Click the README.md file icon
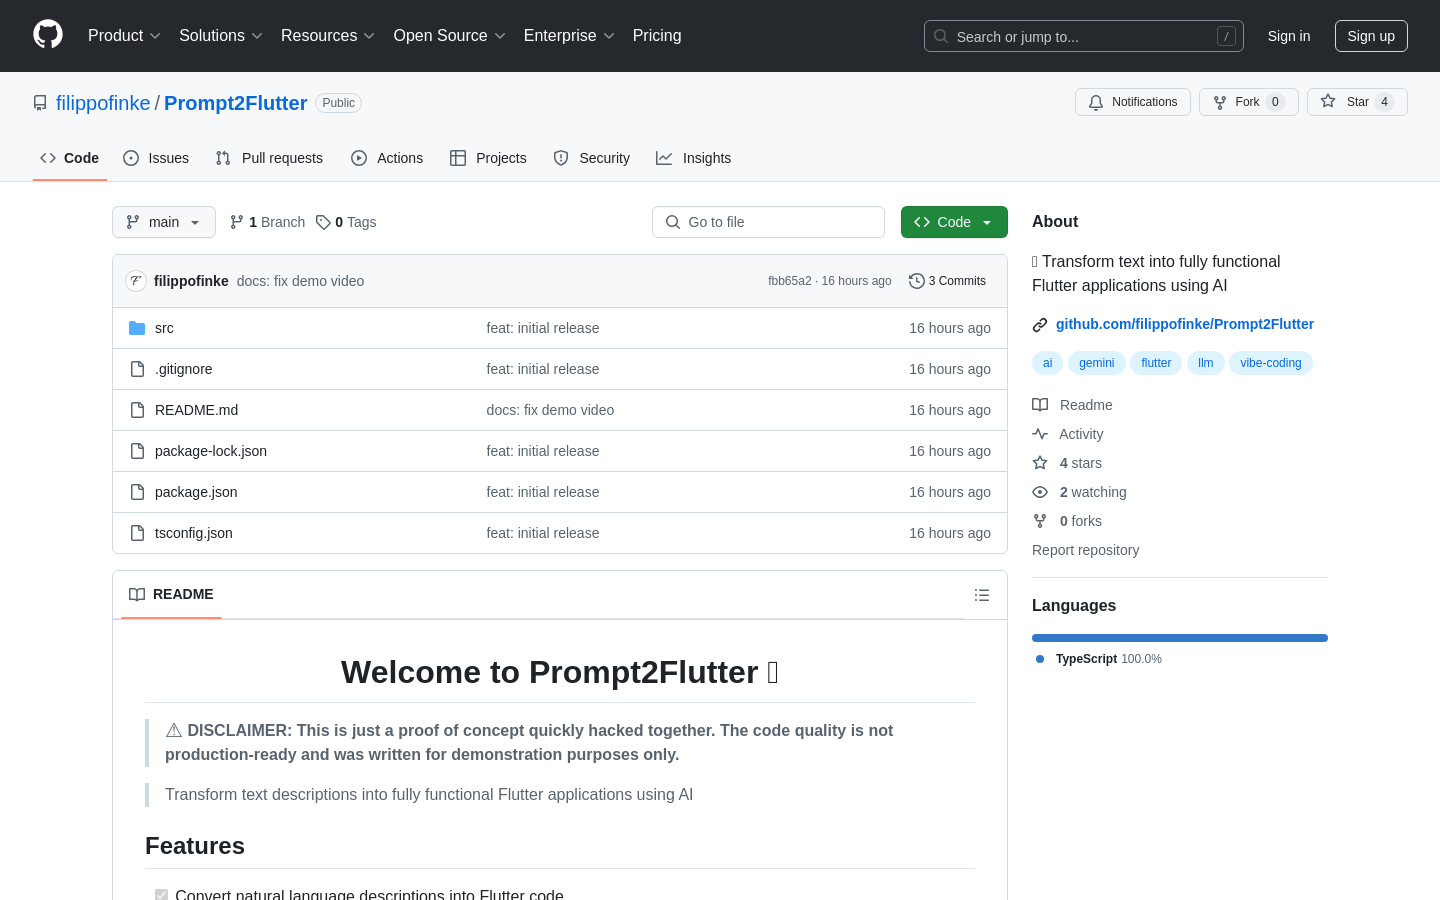This screenshot has height=900, width=1440. pyautogui.click(x=137, y=410)
